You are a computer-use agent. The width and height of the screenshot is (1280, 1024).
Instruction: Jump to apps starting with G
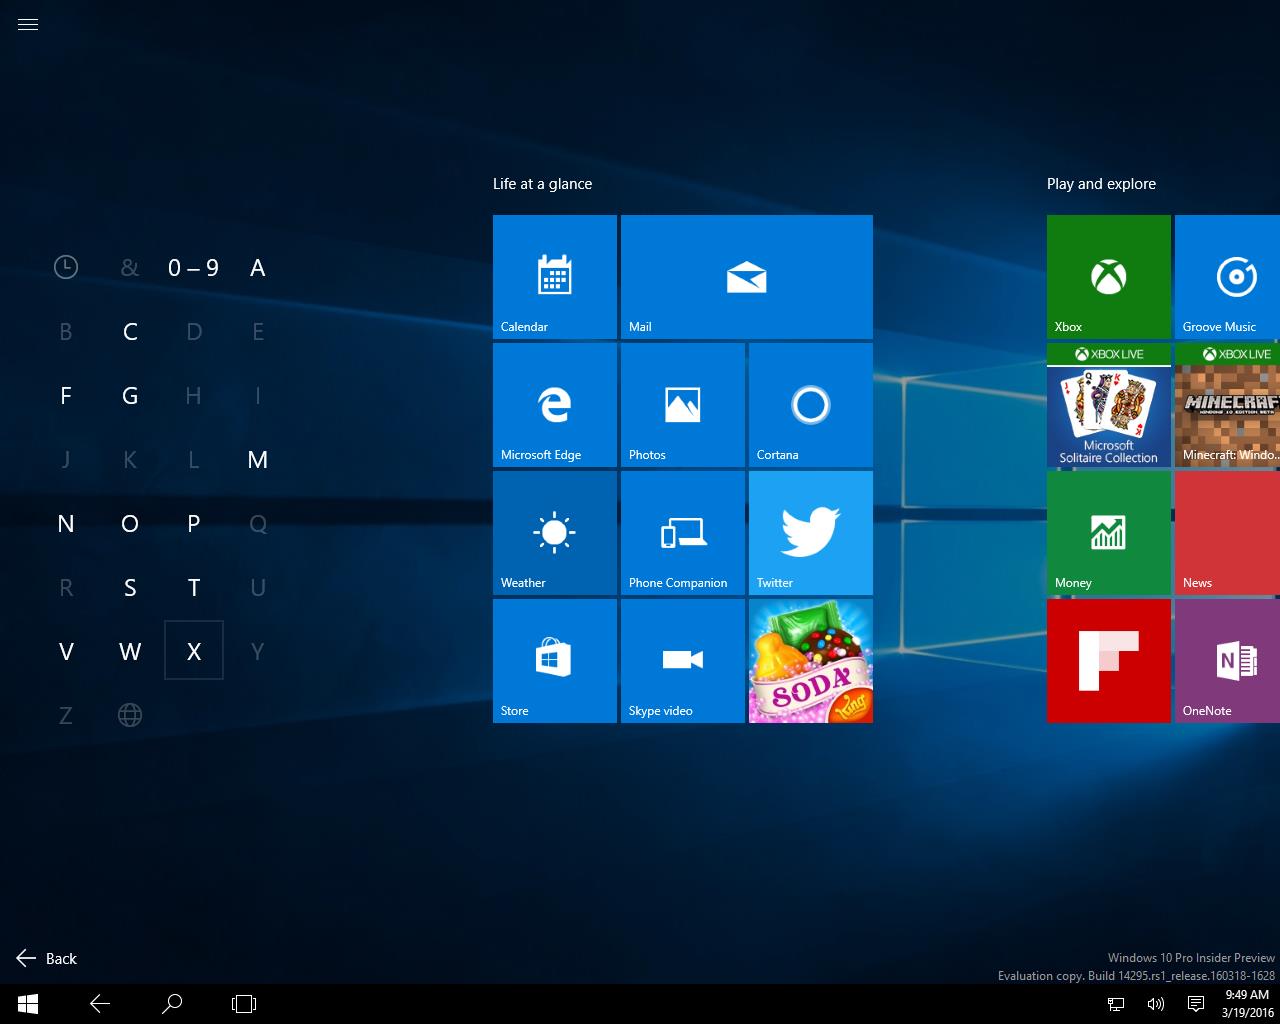click(130, 395)
